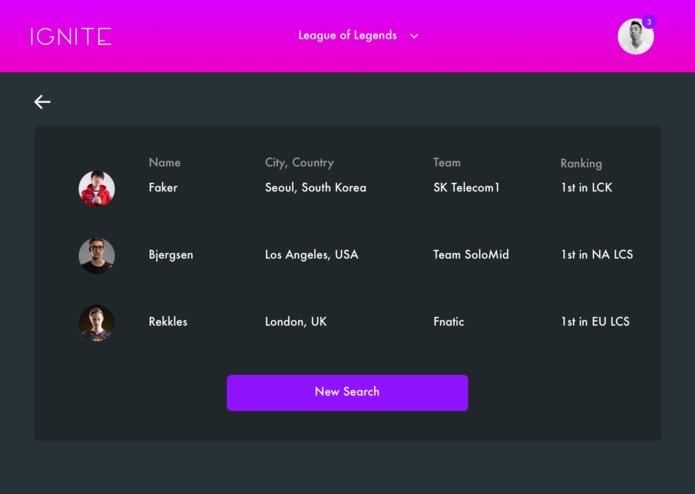Click the chevron beside League of Legends
This screenshot has width=695, height=494.
(414, 36)
